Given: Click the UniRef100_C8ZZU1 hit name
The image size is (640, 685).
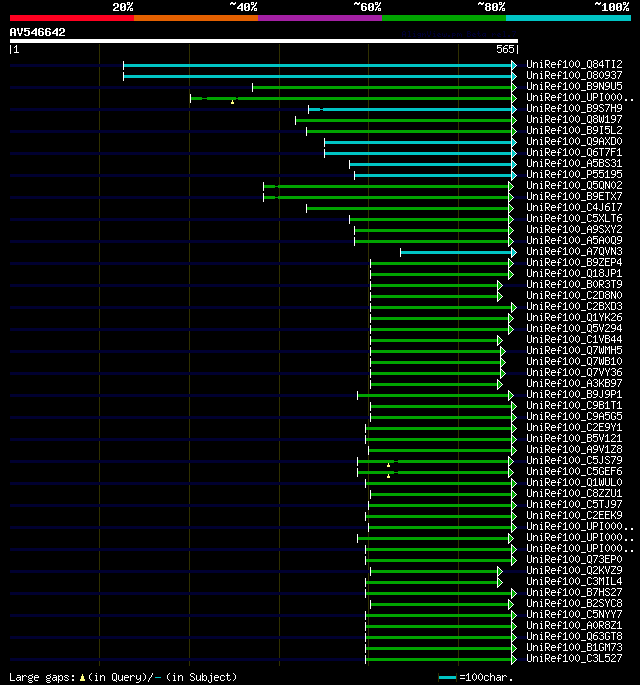Looking at the screenshot, I should tap(574, 493).
